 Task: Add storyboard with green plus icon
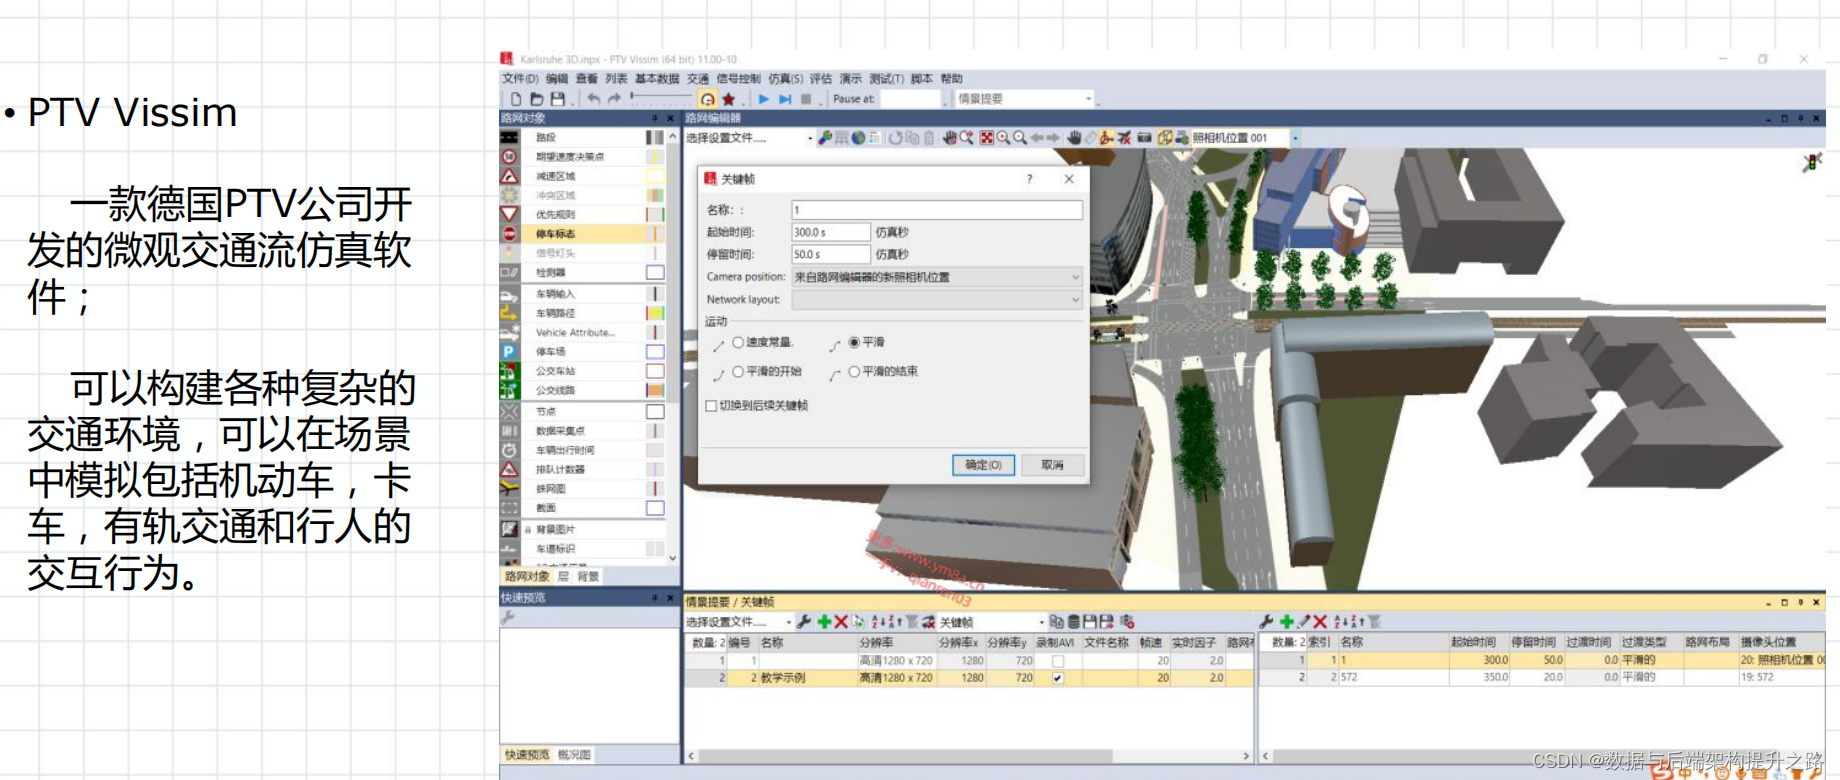coord(824,622)
